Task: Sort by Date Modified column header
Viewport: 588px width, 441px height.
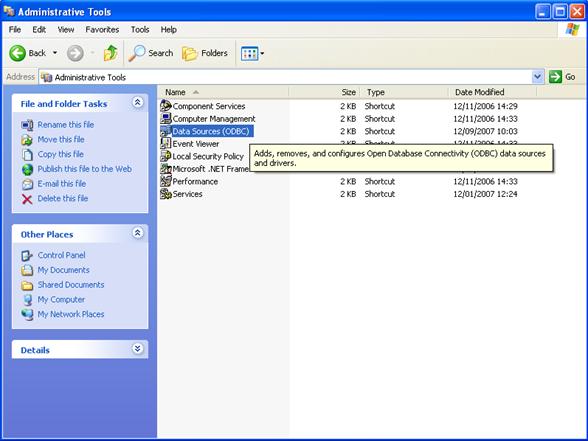Action: point(492,92)
